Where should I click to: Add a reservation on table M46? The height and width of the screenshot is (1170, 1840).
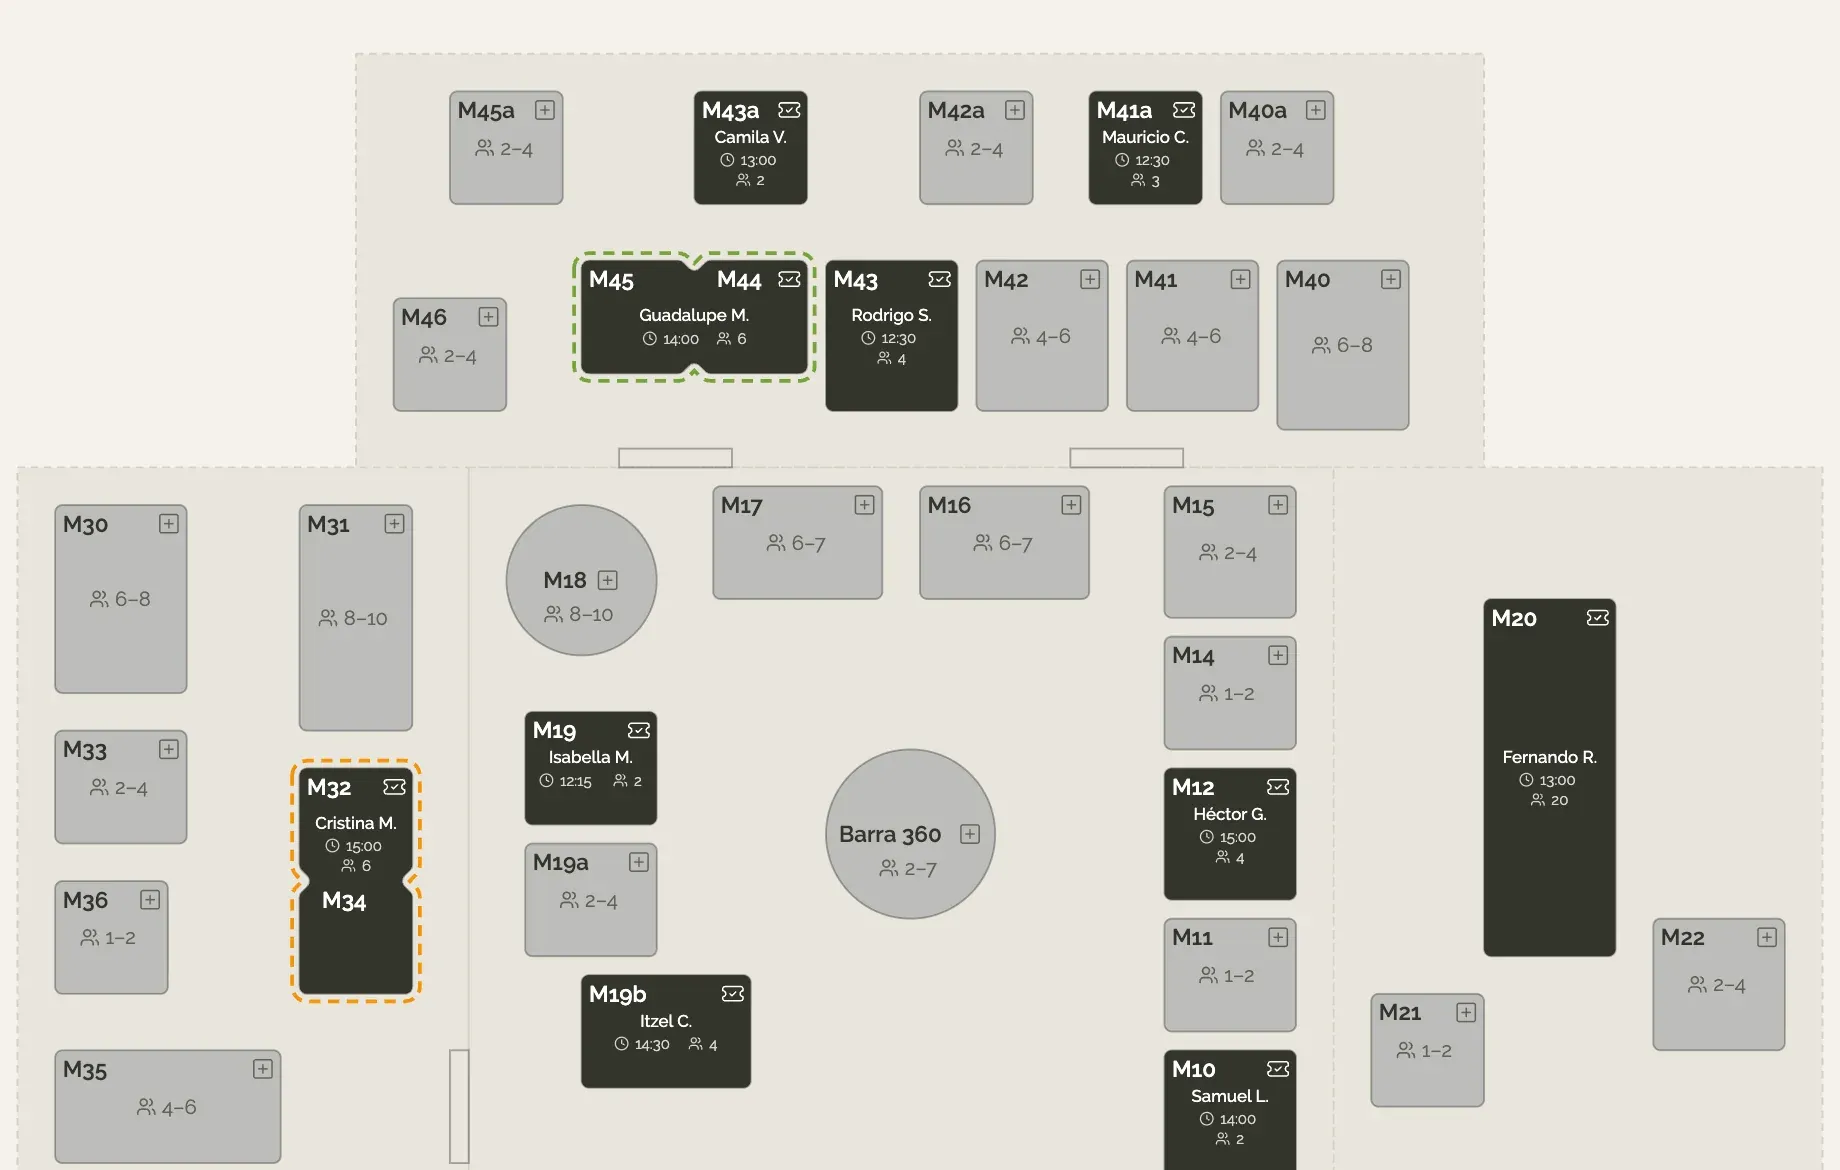[488, 317]
